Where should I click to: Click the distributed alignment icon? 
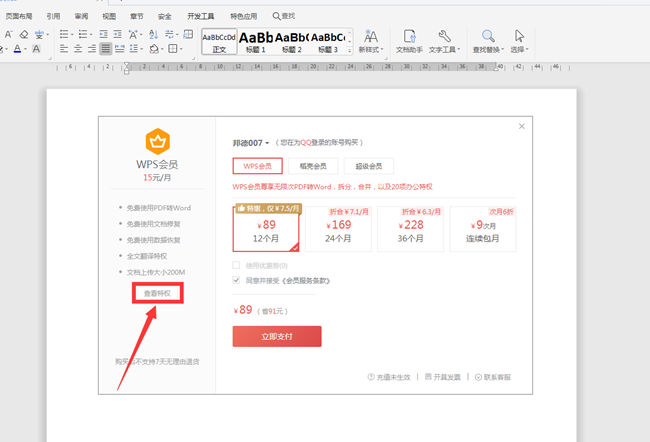pyautogui.click(x=120, y=49)
